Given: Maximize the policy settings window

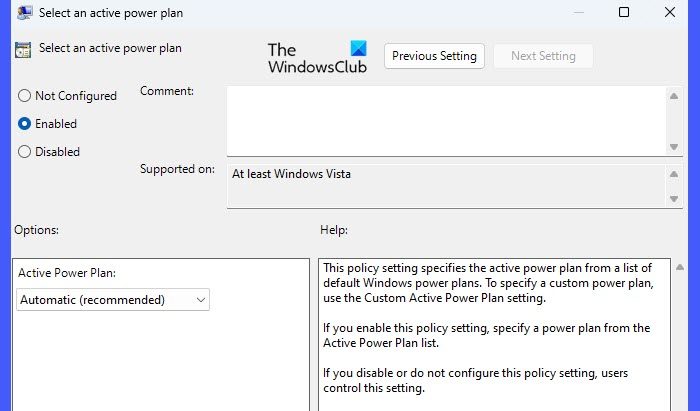Looking at the screenshot, I should coord(624,13).
